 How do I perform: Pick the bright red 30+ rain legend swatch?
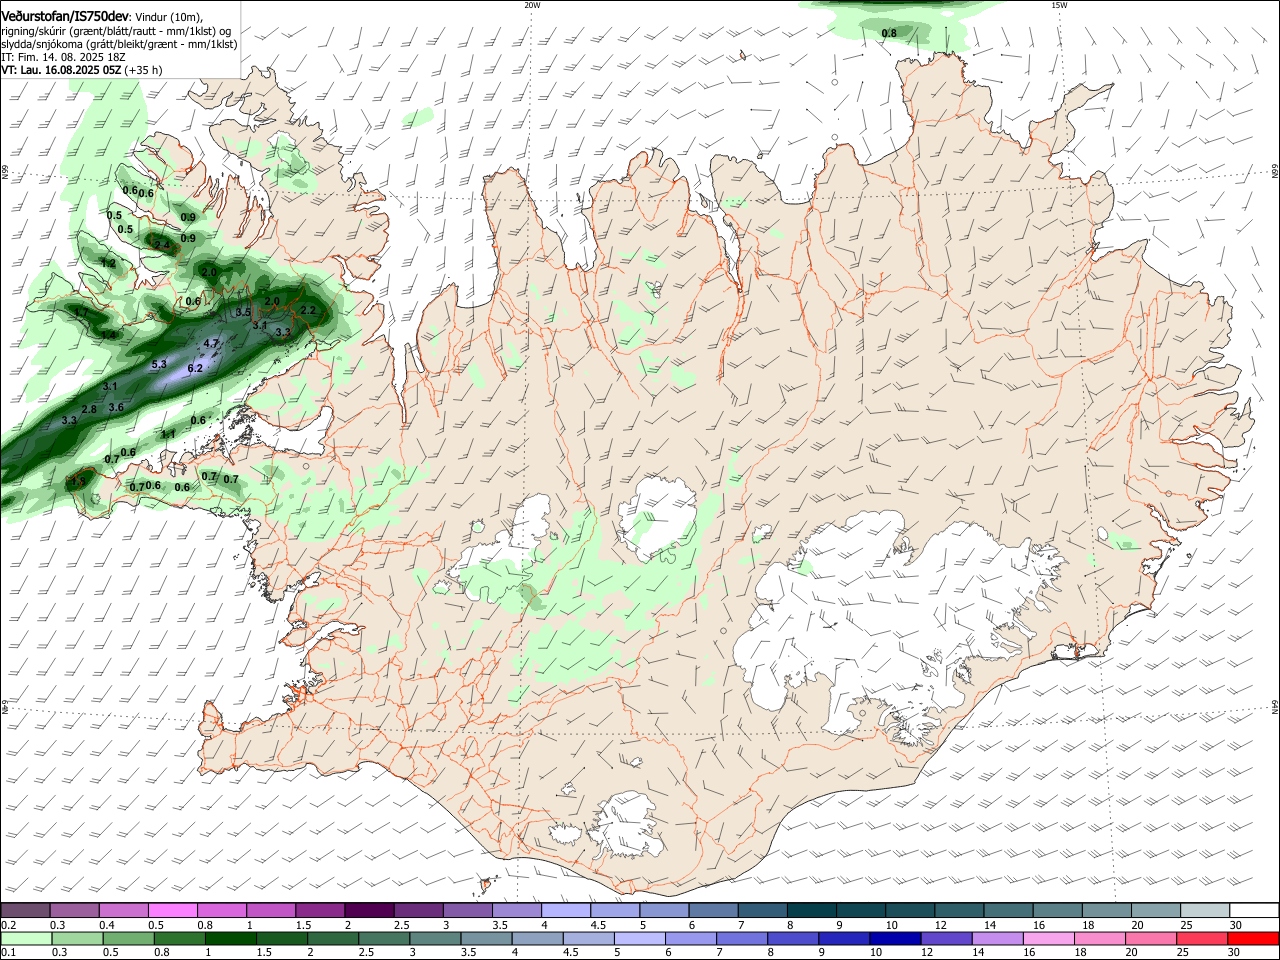coord(1254,938)
